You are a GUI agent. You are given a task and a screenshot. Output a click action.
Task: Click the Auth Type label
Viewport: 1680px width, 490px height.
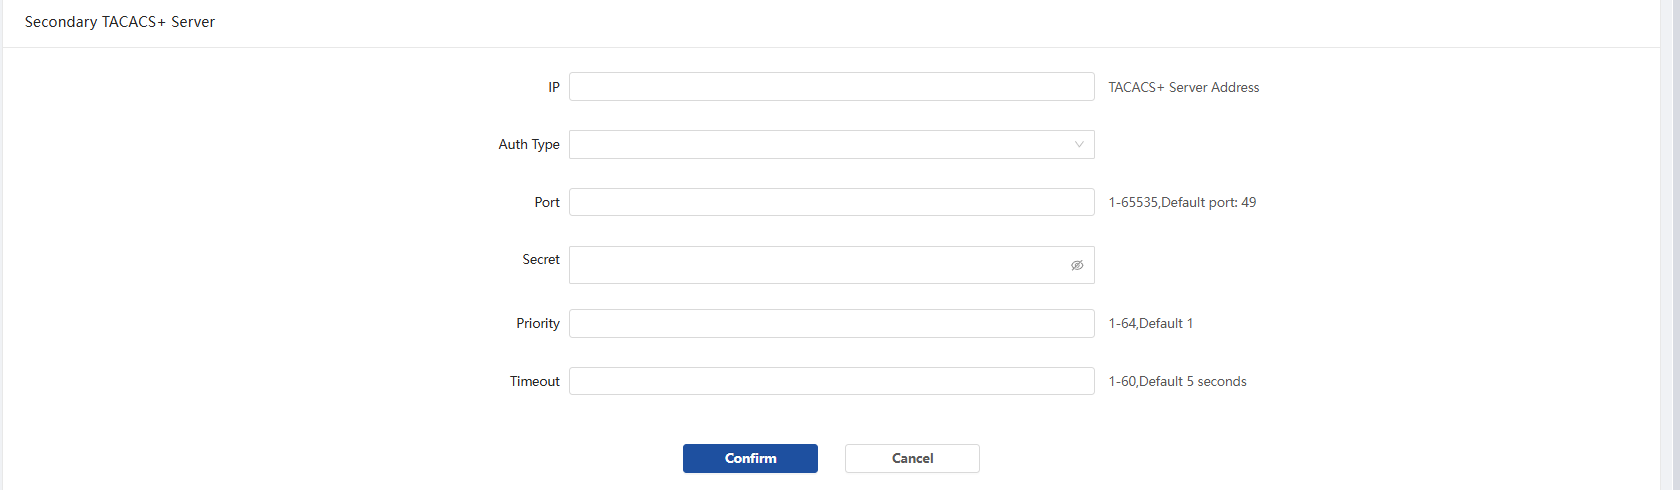[x=529, y=145]
